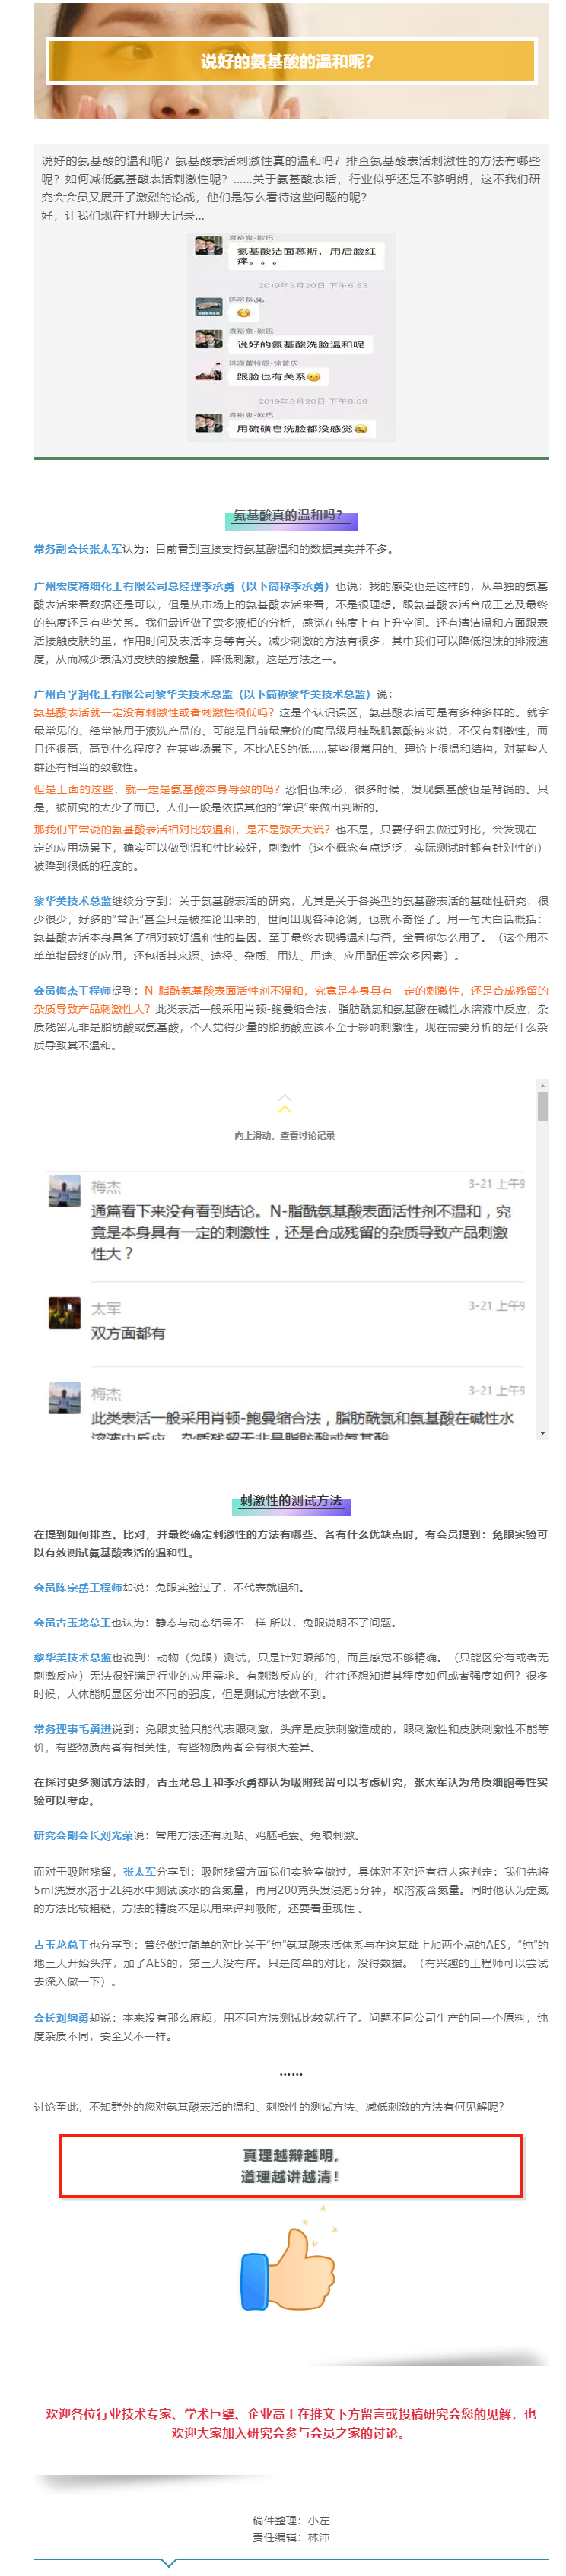Viewport: 566px width, 2576px height.
Task: Click the red-bordered 真理越辩越明 box
Action: point(291,2165)
